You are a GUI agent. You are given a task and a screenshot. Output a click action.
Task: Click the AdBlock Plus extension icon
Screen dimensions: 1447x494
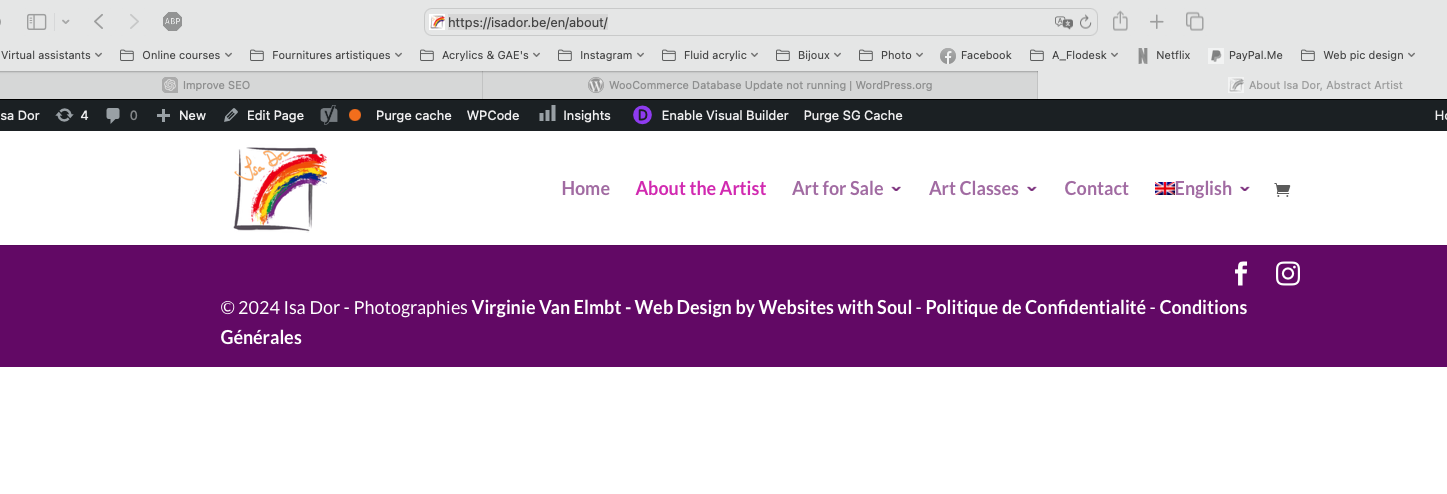172,22
